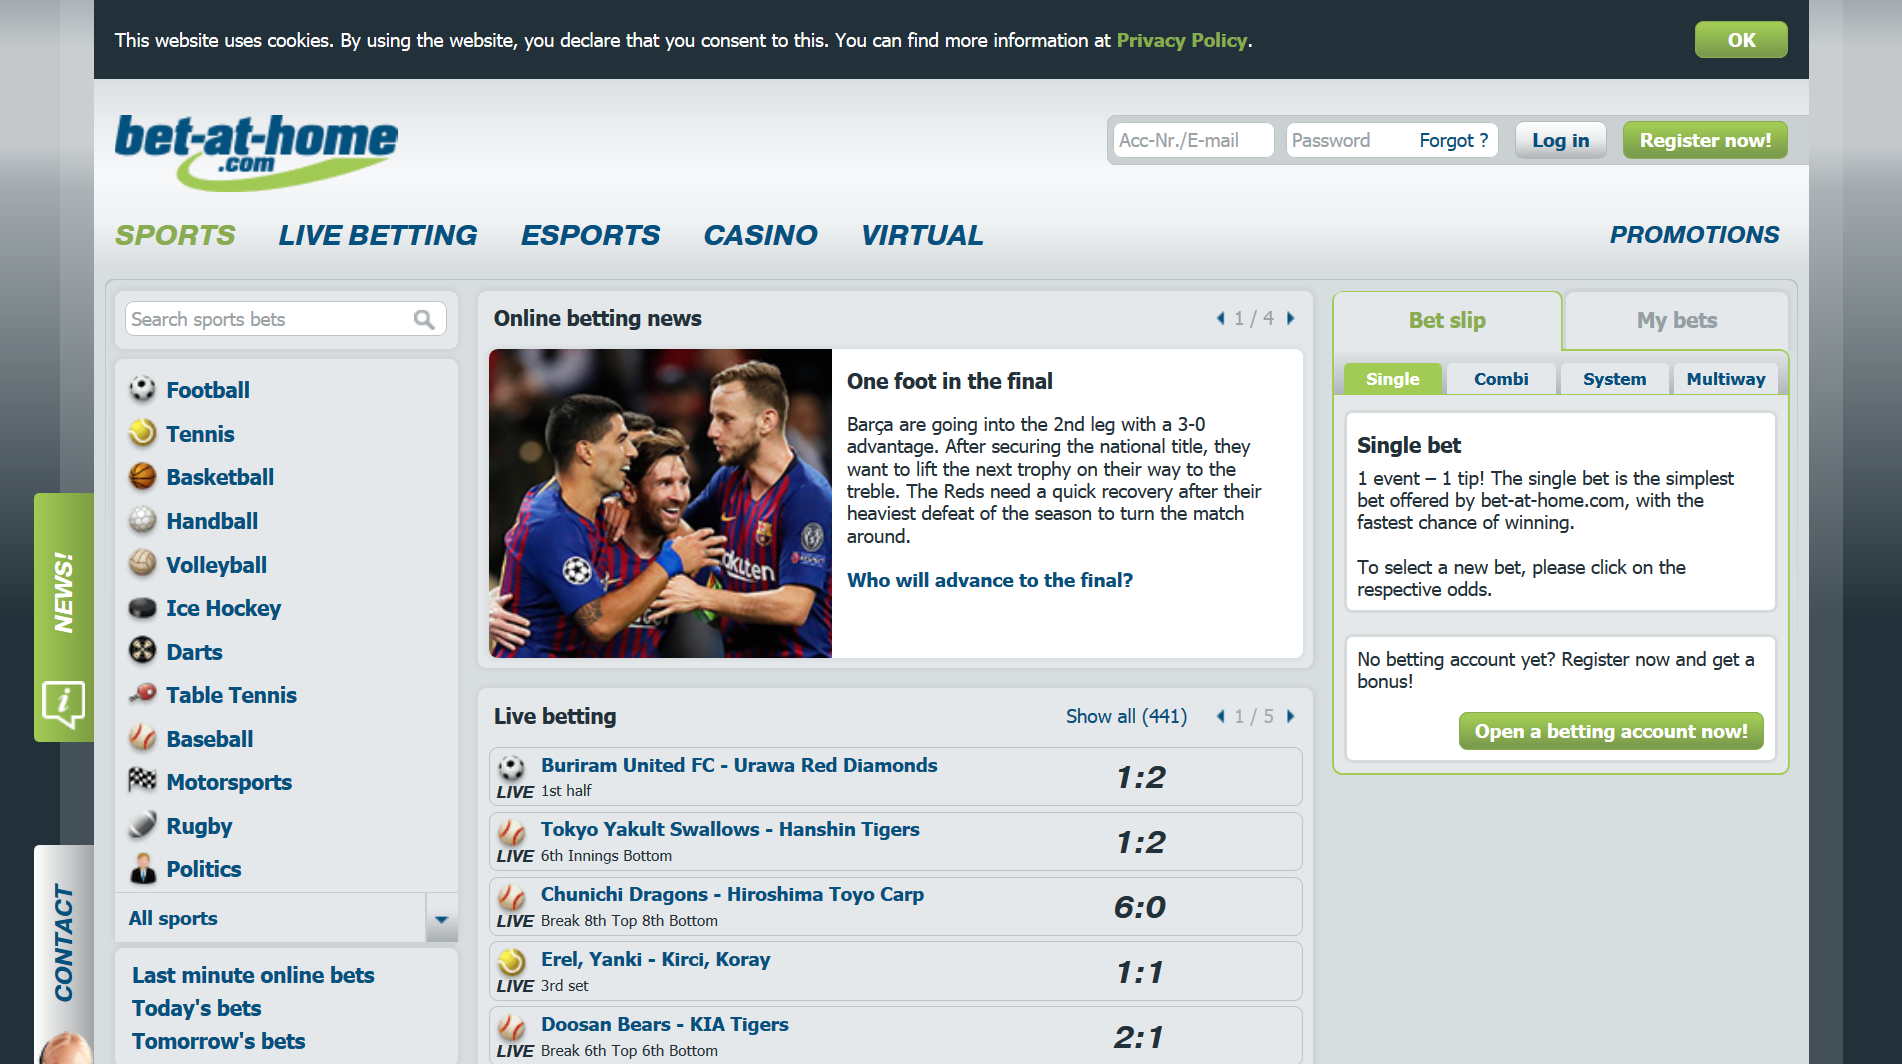Open the My bets tab
This screenshot has width=1902, height=1064.
click(x=1676, y=320)
